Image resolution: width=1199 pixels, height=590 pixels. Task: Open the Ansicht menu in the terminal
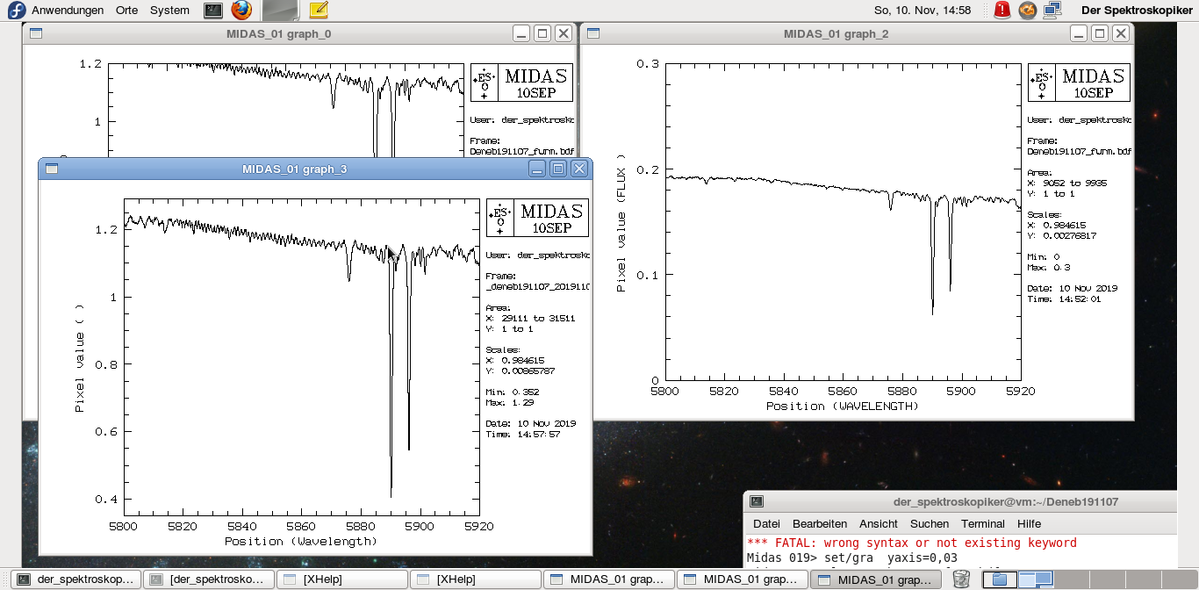click(877, 523)
